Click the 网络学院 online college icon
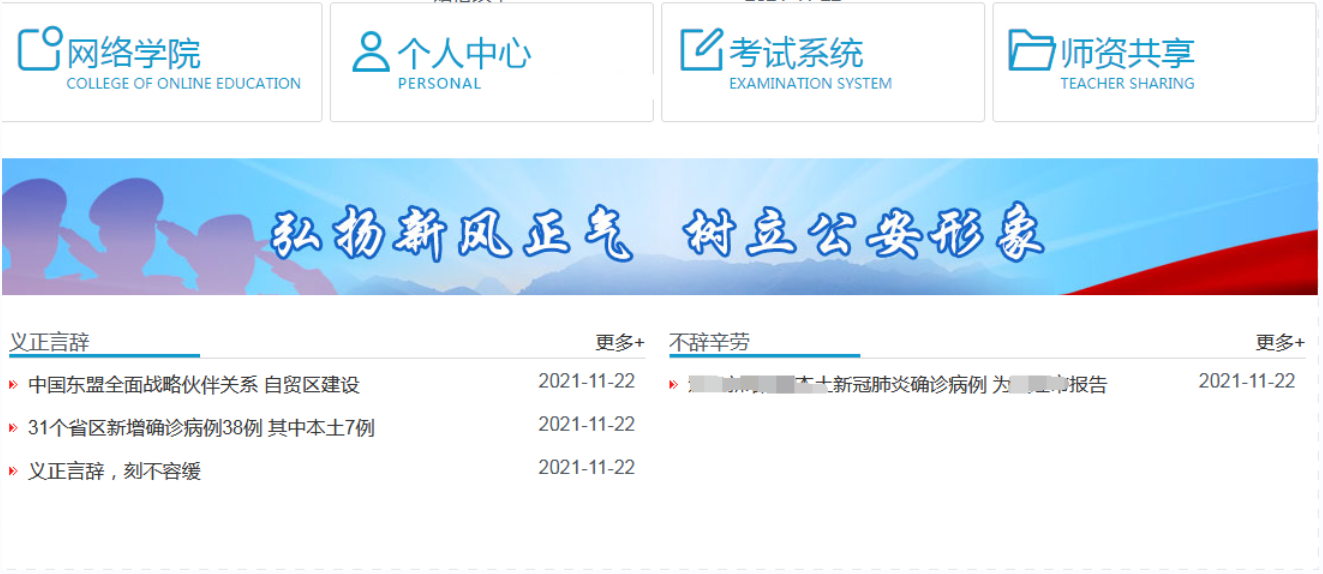The image size is (1323, 574). pos(40,49)
